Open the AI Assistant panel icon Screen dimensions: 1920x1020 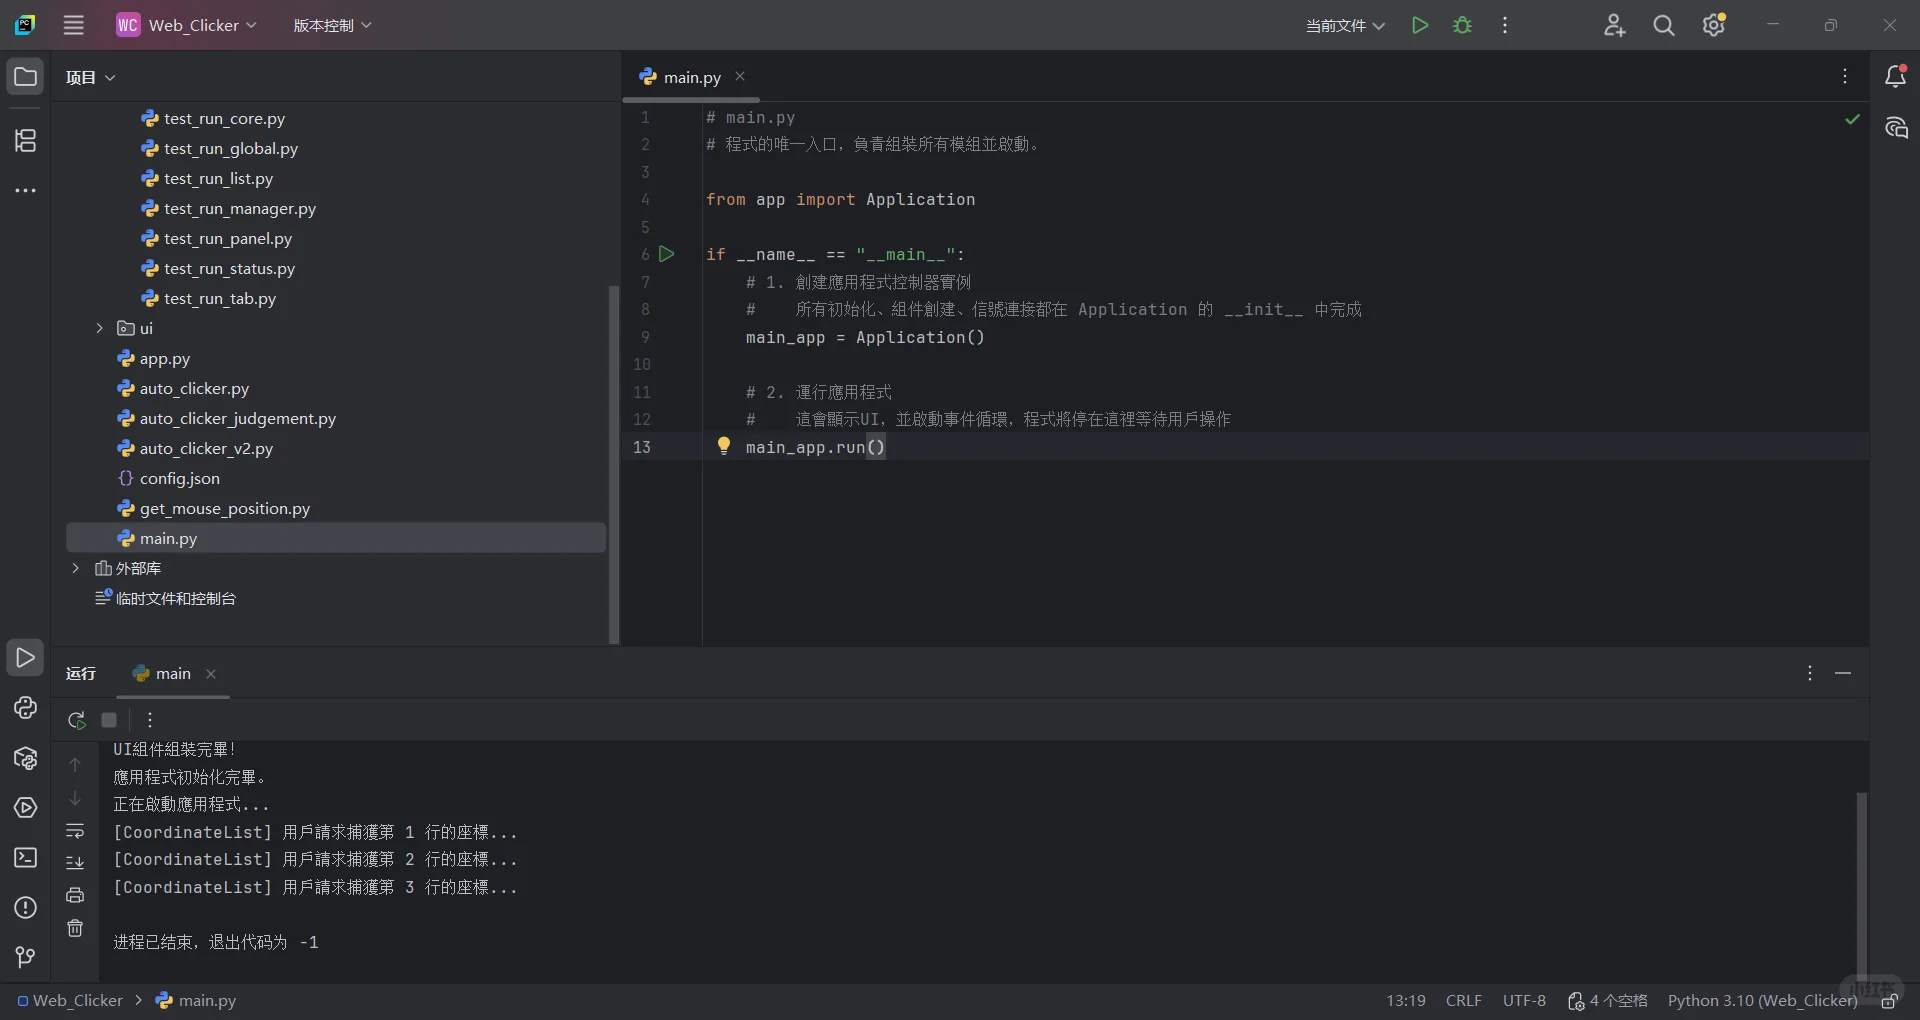[x=1896, y=128]
